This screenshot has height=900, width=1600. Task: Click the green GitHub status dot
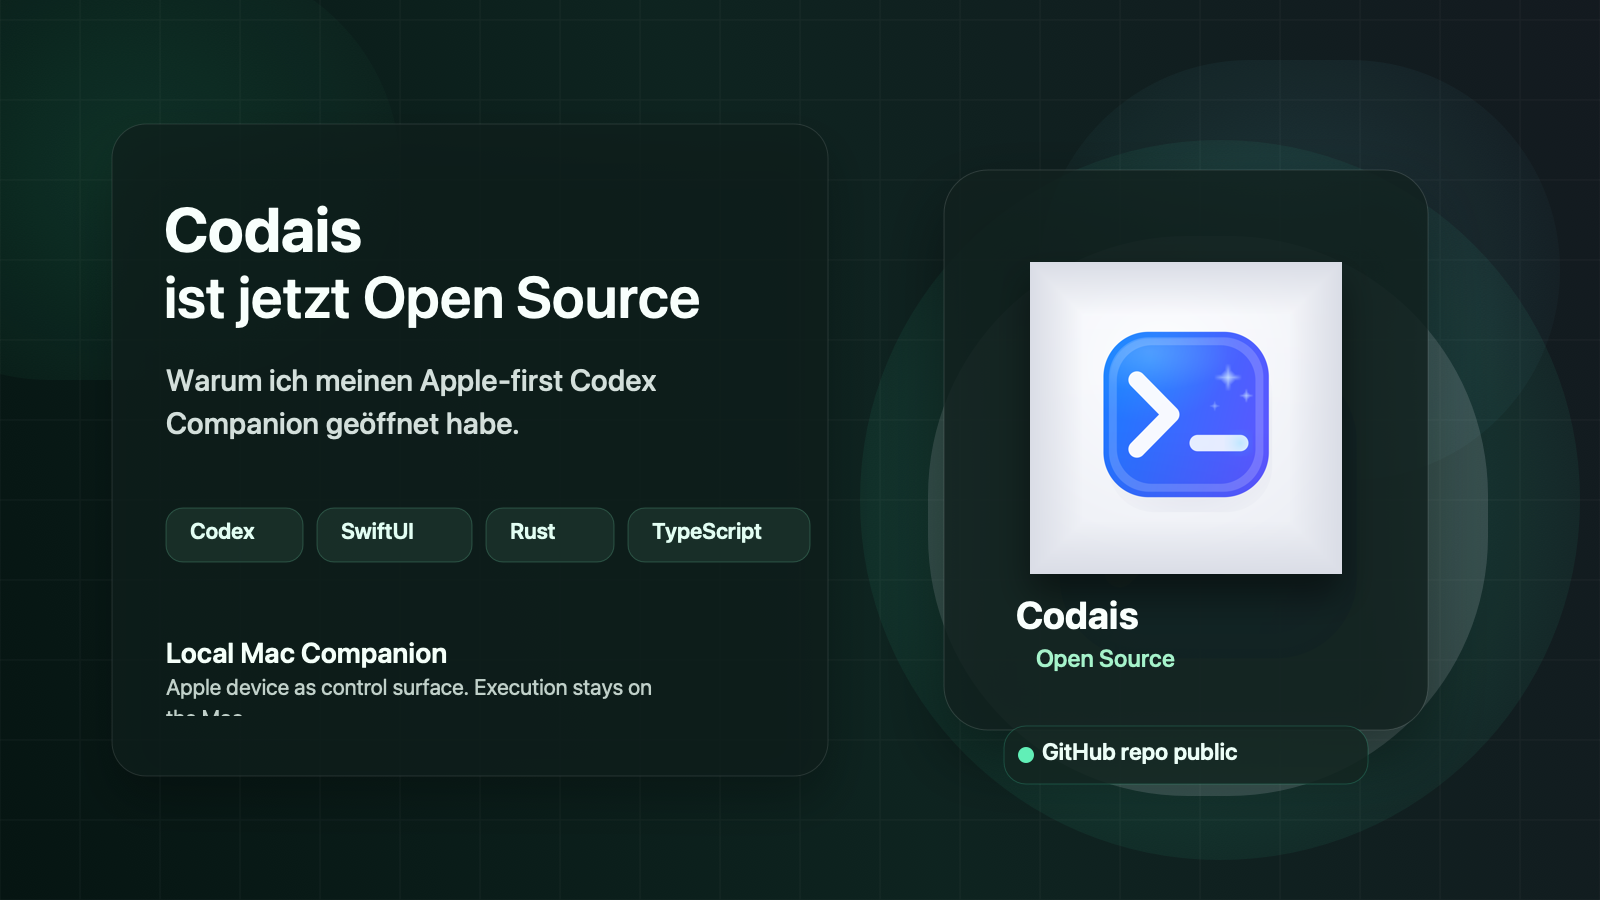point(1025,755)
